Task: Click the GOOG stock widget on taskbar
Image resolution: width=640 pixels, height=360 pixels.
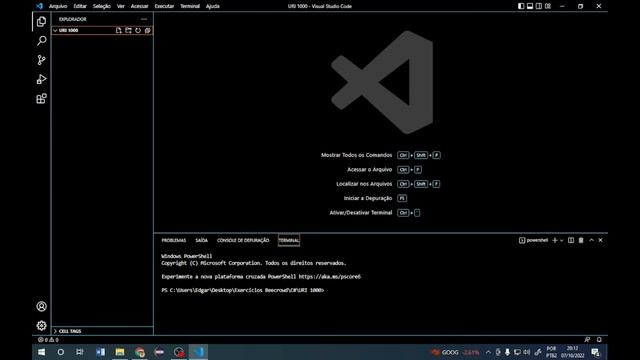Action: [455, 352]
